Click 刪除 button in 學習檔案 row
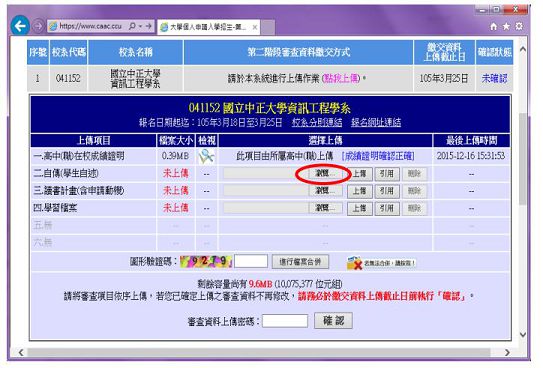Screen dimensions: 543x368 (415, 208)
